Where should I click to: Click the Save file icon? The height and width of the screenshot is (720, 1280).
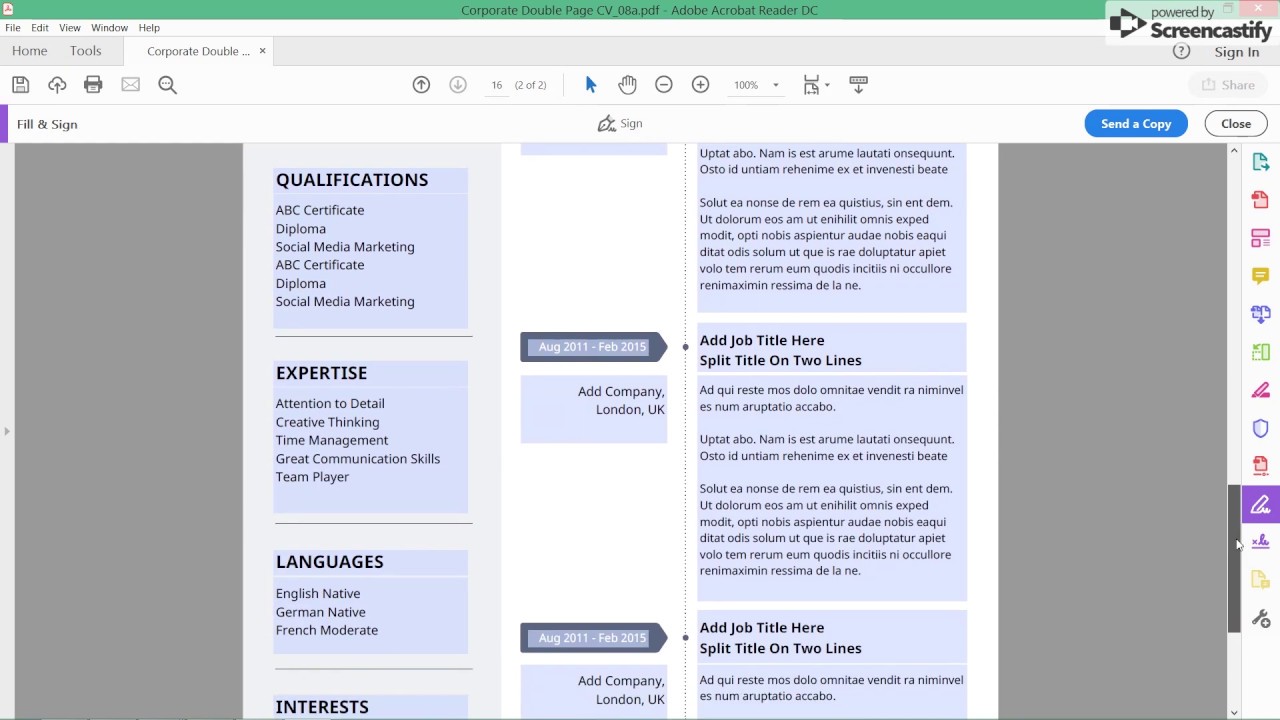[20, 85]
